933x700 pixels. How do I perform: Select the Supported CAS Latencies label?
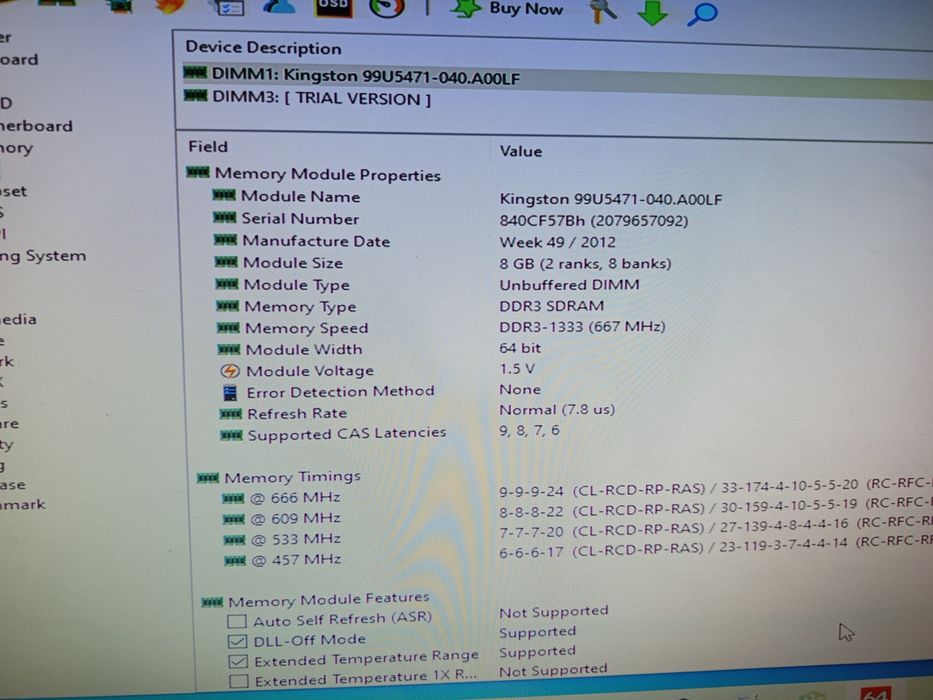coord(347,433)
